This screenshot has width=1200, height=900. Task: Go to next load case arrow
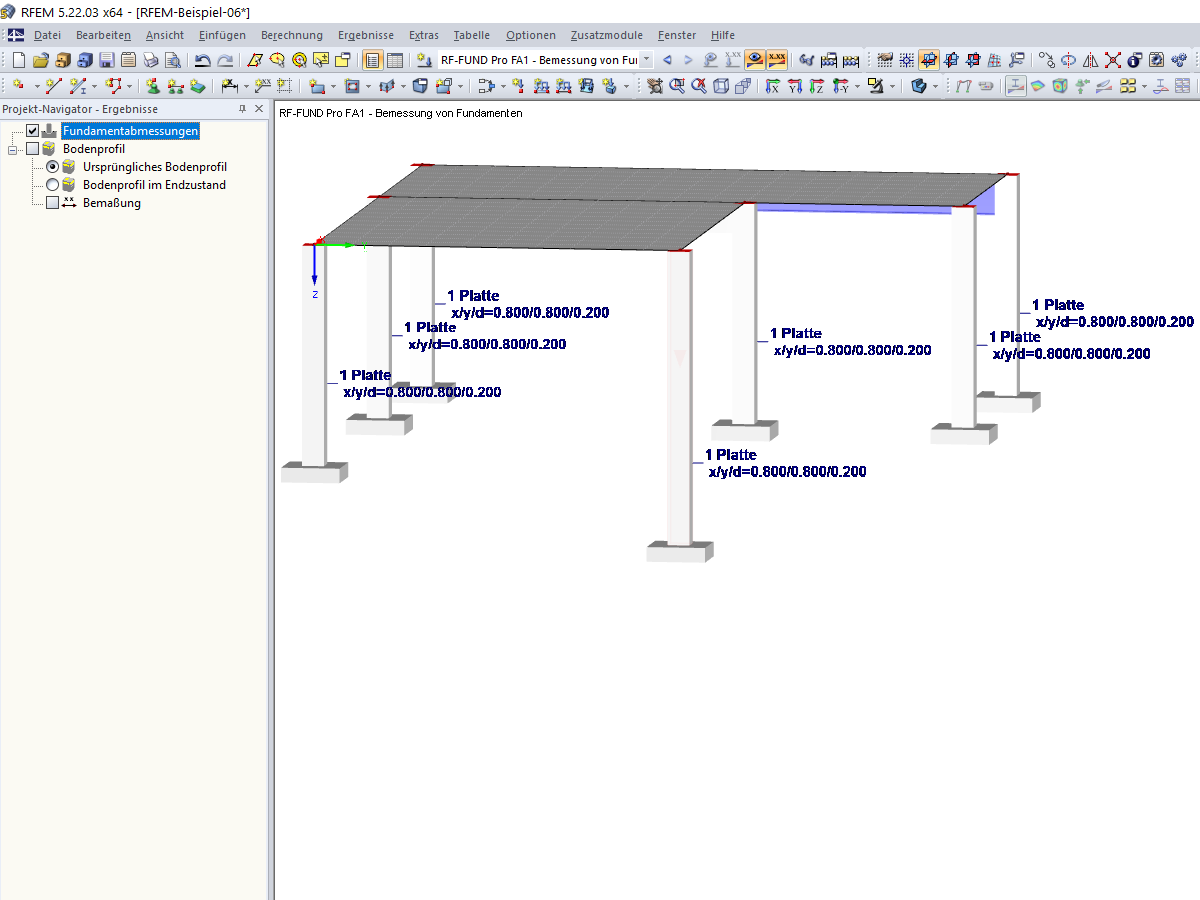[x=688, y=60]
